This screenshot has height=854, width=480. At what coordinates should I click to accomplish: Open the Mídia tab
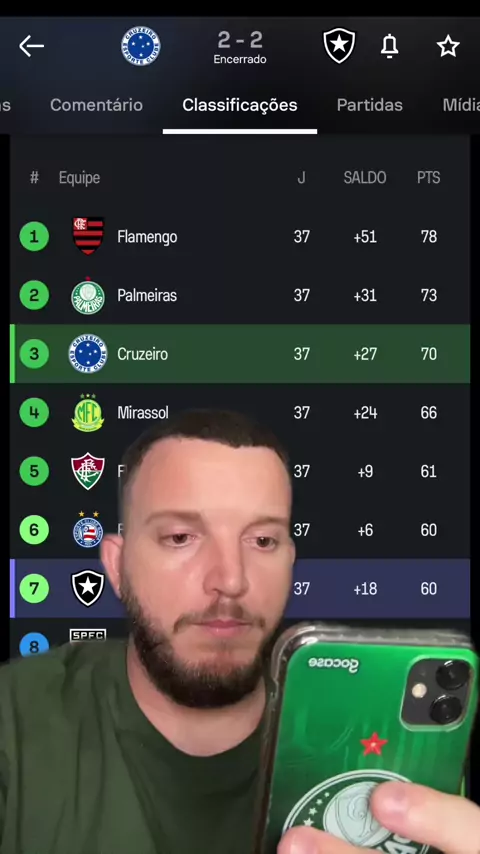pyautogui.click(x=461, y=105)
